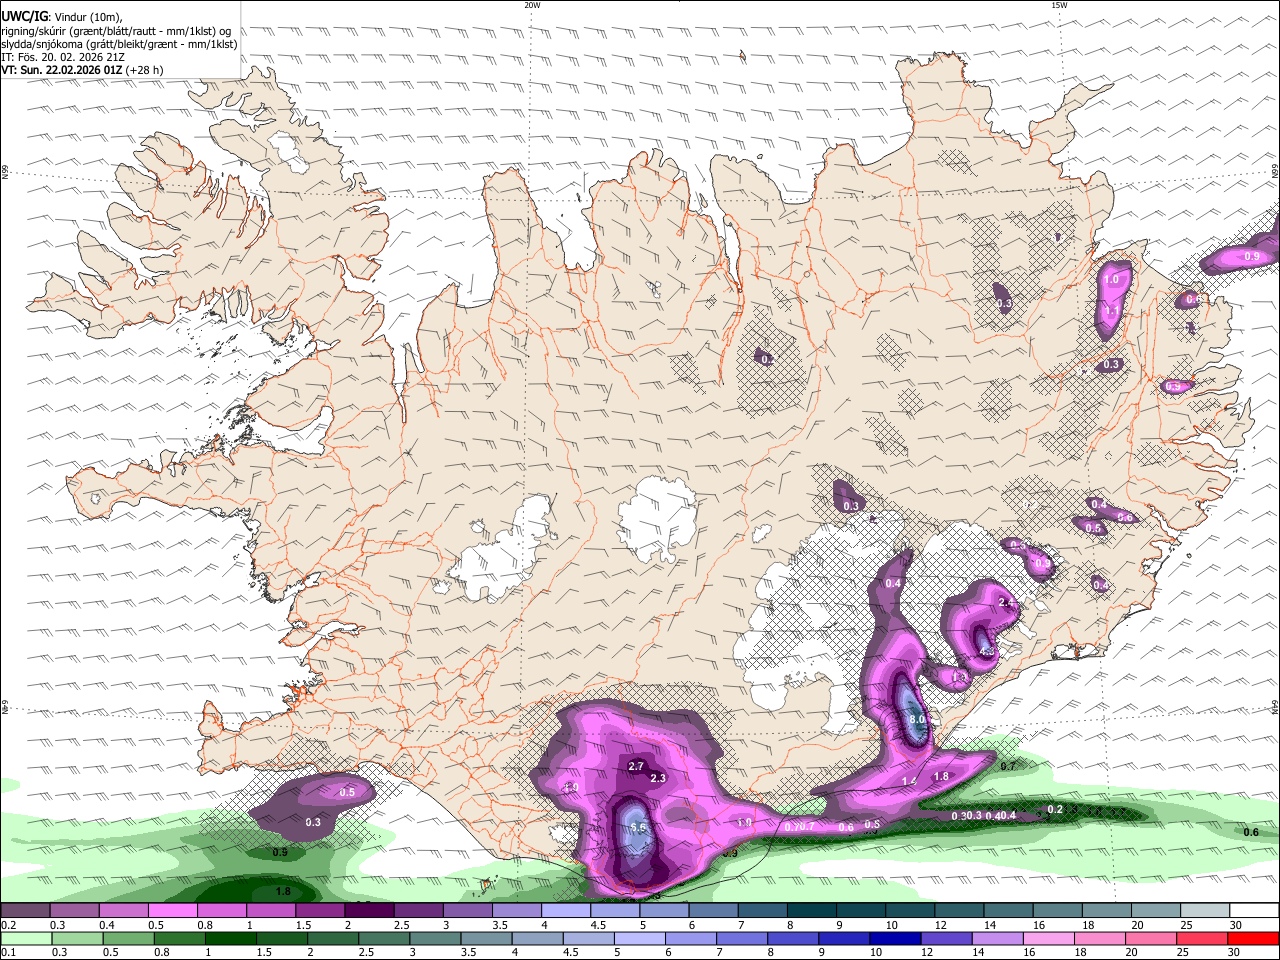Click the "1.4" value on the map

click(x=909, y=782)
